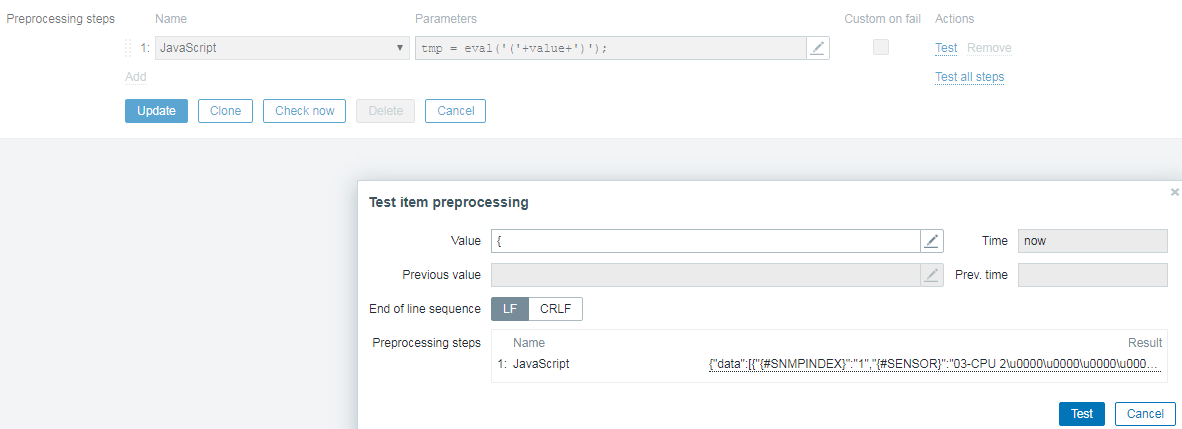Click the blue Test button in dialog
The height and width of the screenshot is (429, 1182).
pos(1082,414)
